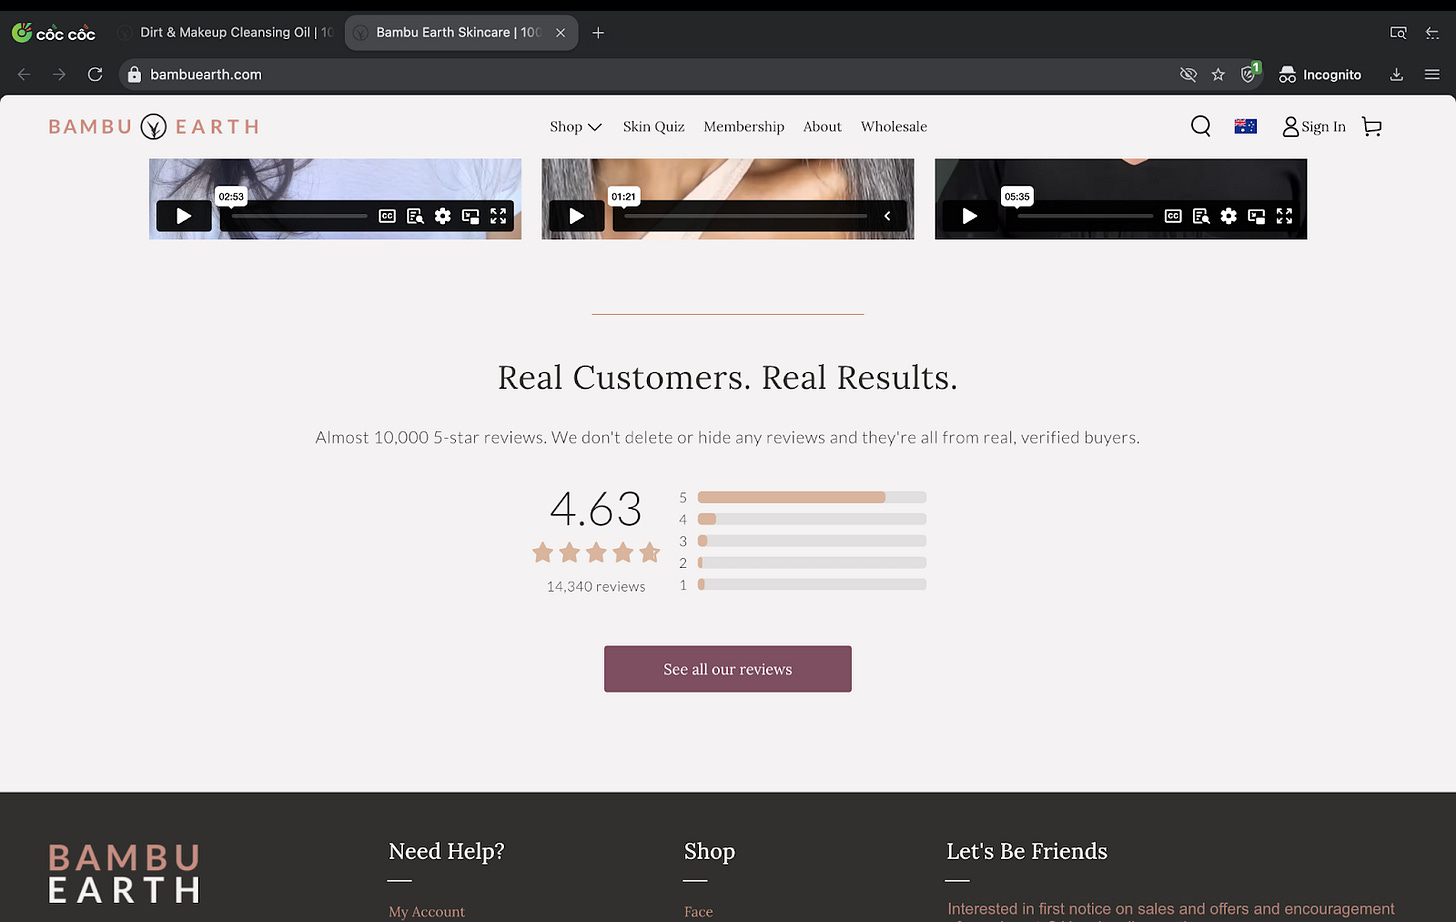This screenshot has height=922, width=1456.
Task: Open the browser downloads icon
Action: click(1397, 74)
